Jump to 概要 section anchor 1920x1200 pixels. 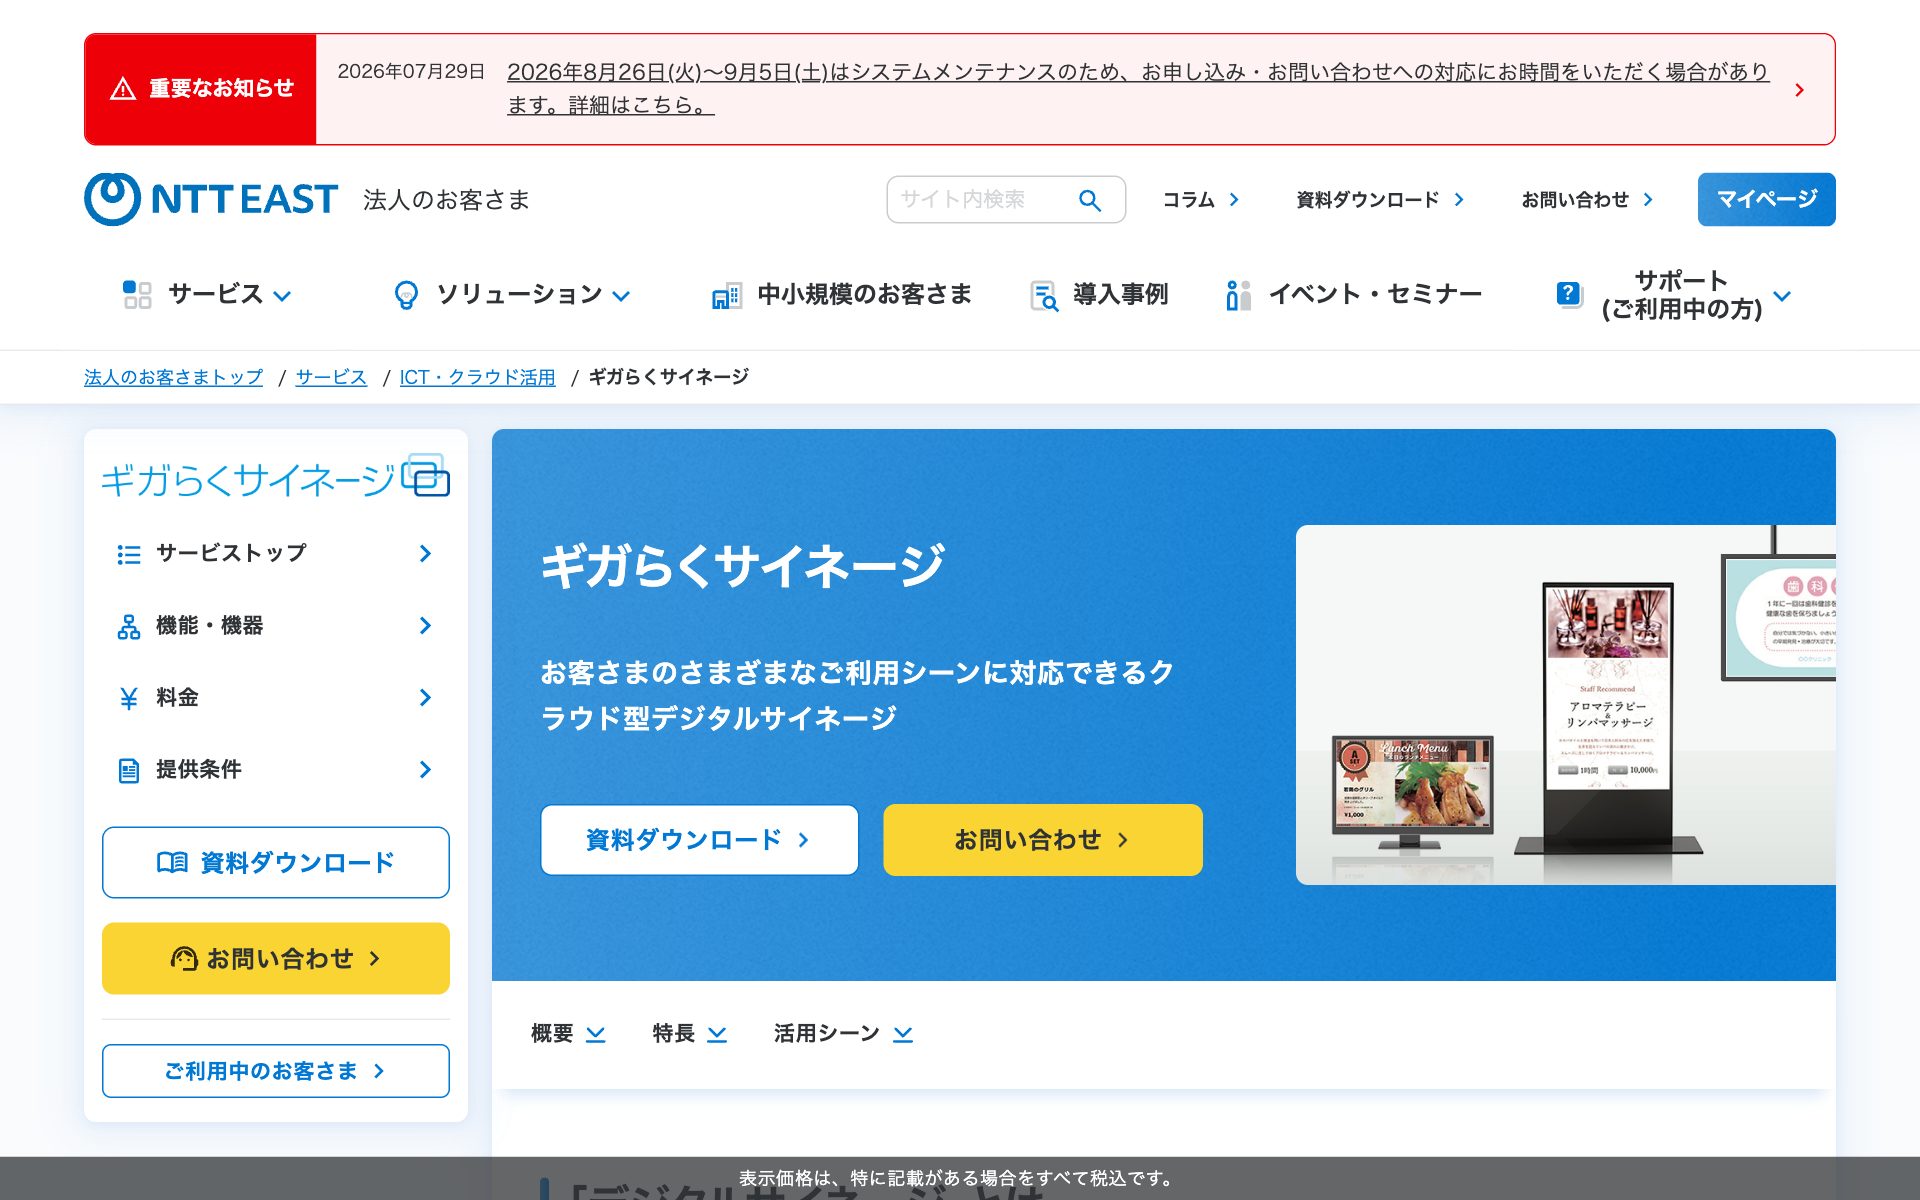tap(568, 1033)
